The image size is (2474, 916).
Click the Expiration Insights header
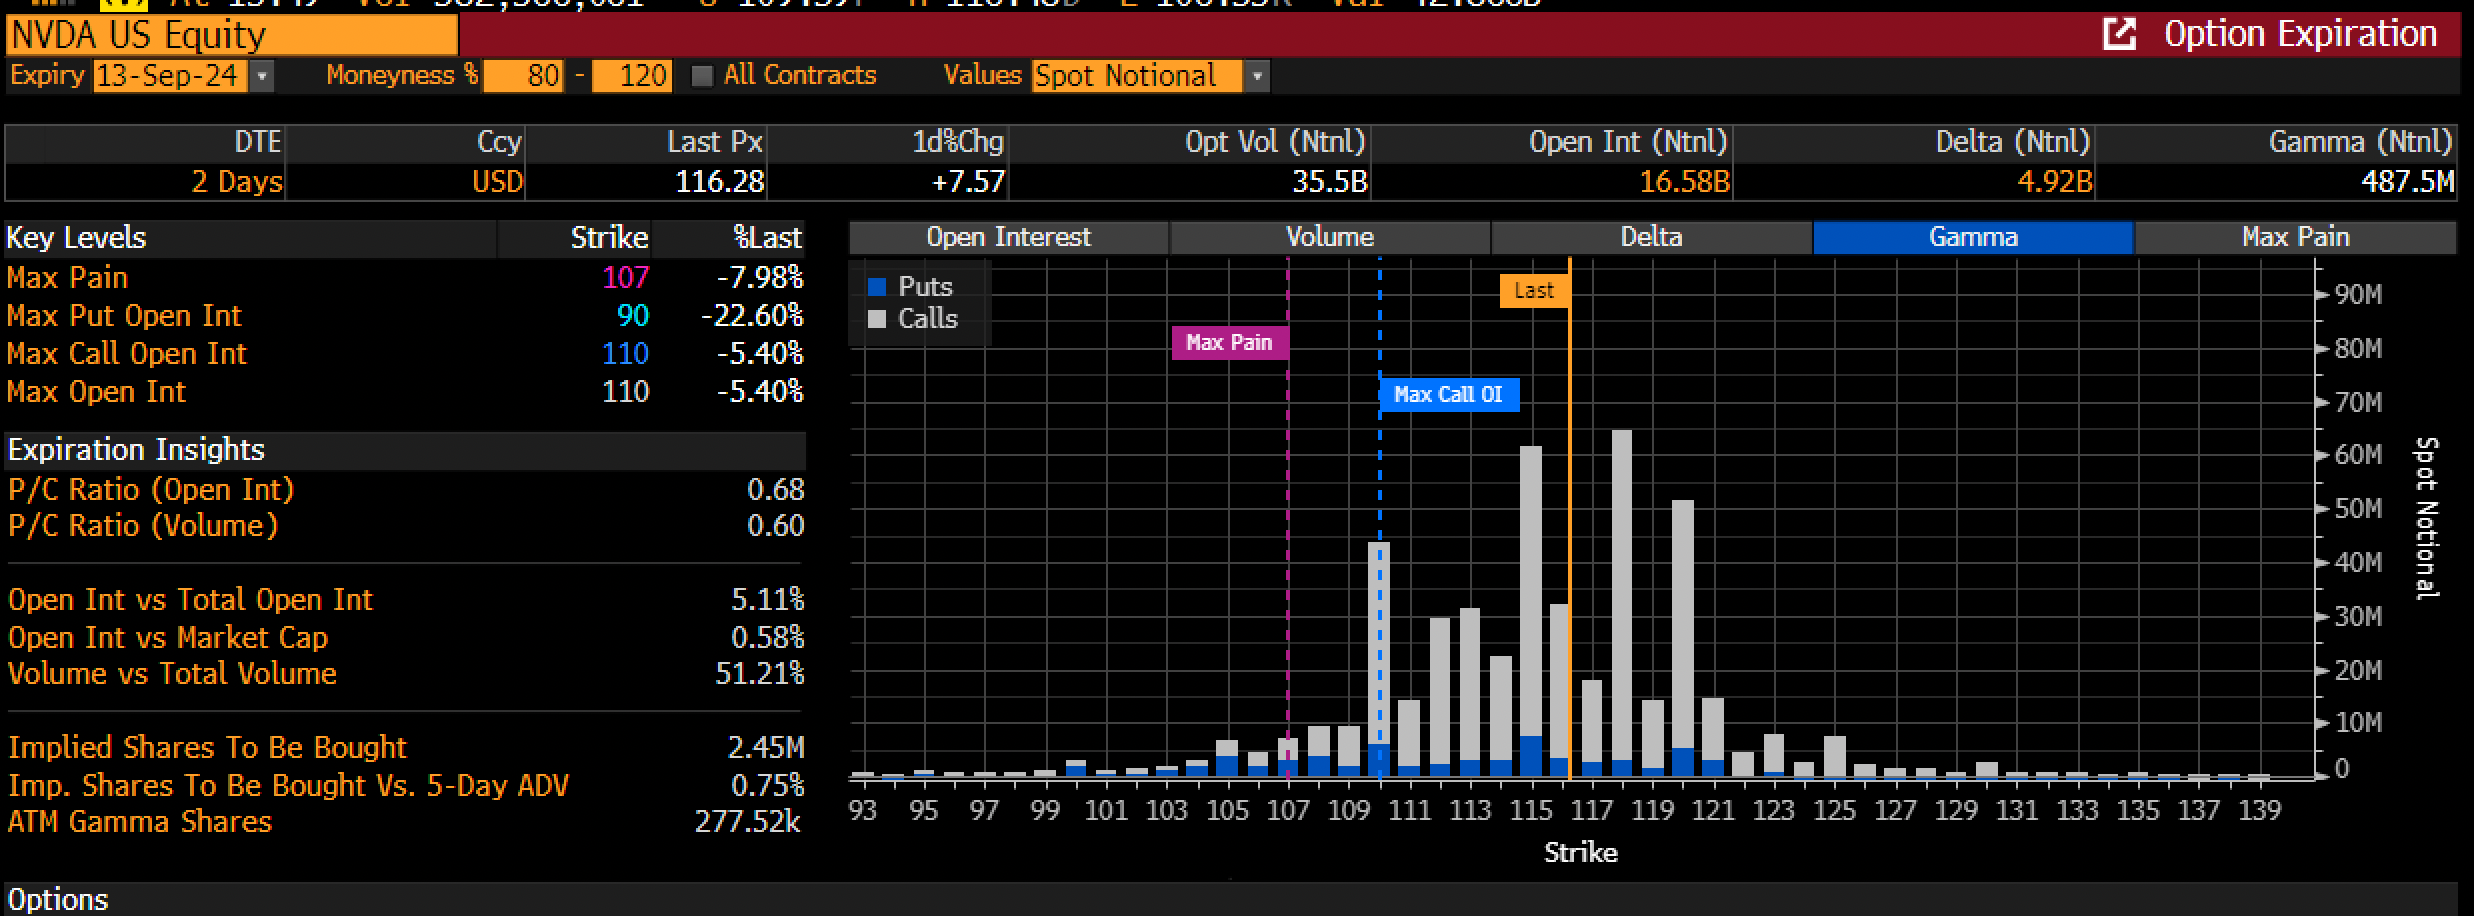pyautogui.click(x=136, y=450)
